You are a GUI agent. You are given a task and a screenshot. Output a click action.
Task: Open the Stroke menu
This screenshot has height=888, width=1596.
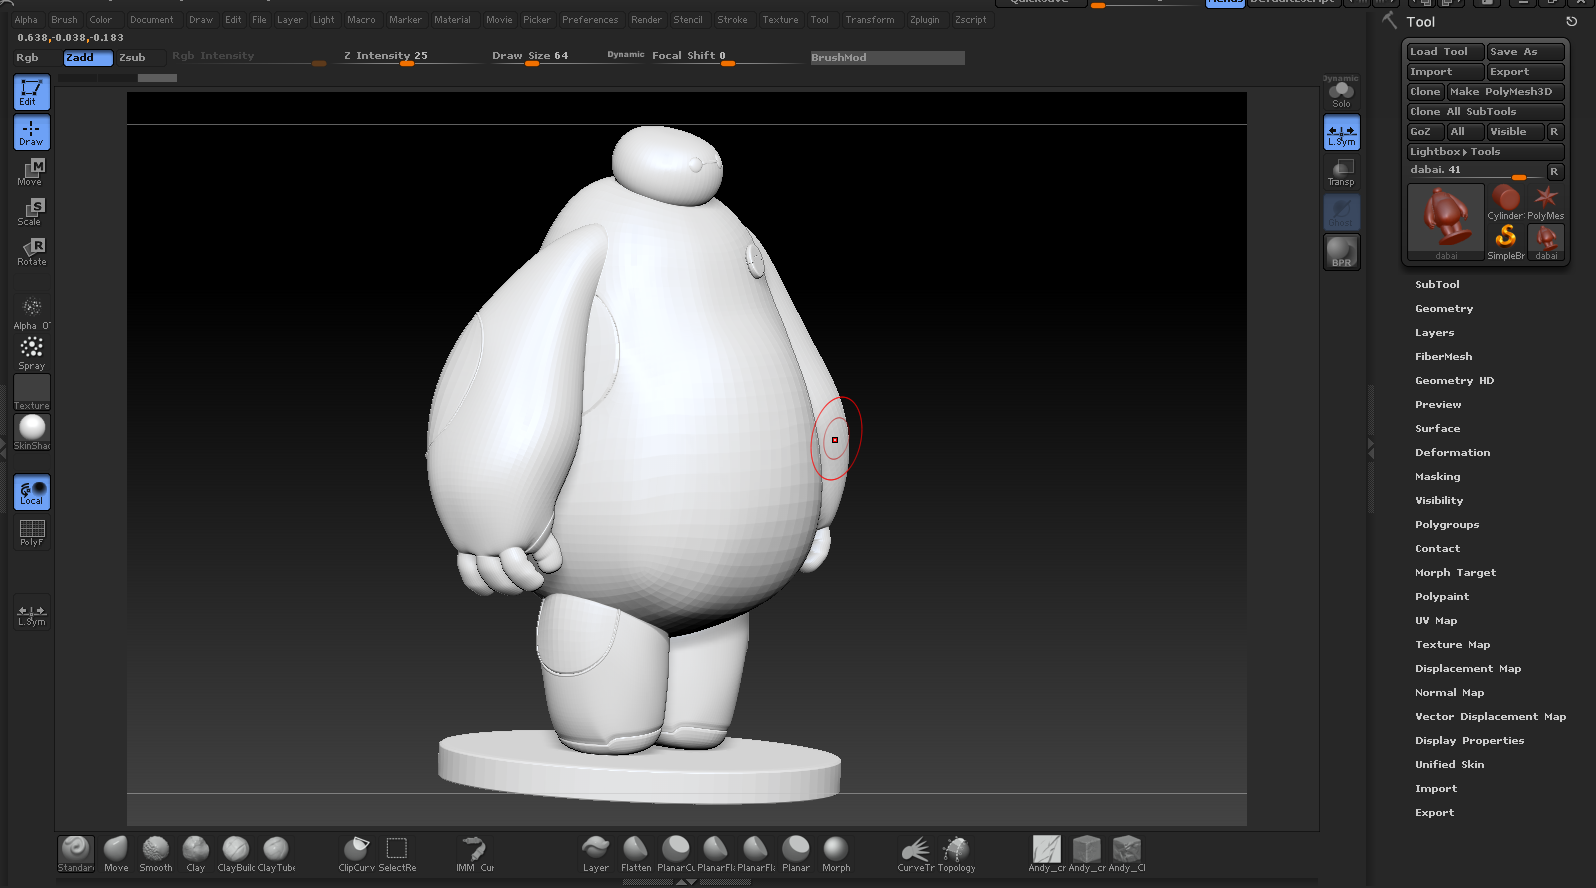coord(732,20)
